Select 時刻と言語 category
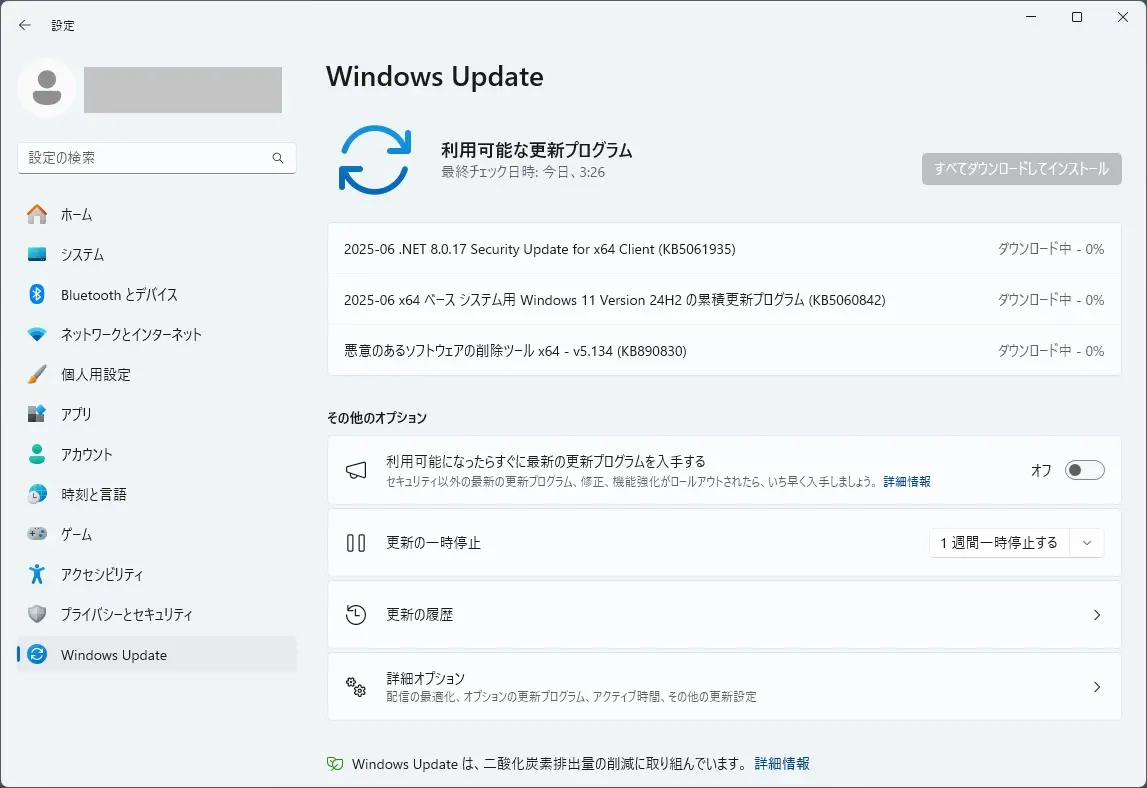 point(157,494)
